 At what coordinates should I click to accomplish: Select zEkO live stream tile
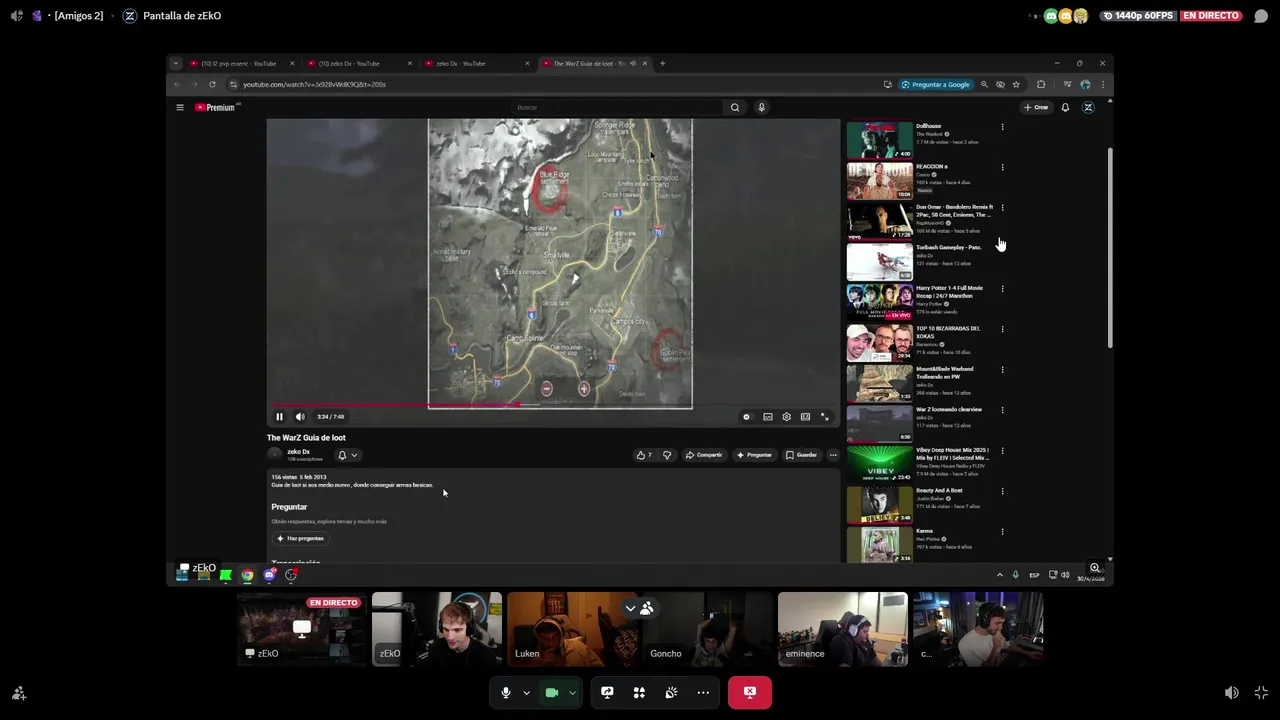point(302,629)
